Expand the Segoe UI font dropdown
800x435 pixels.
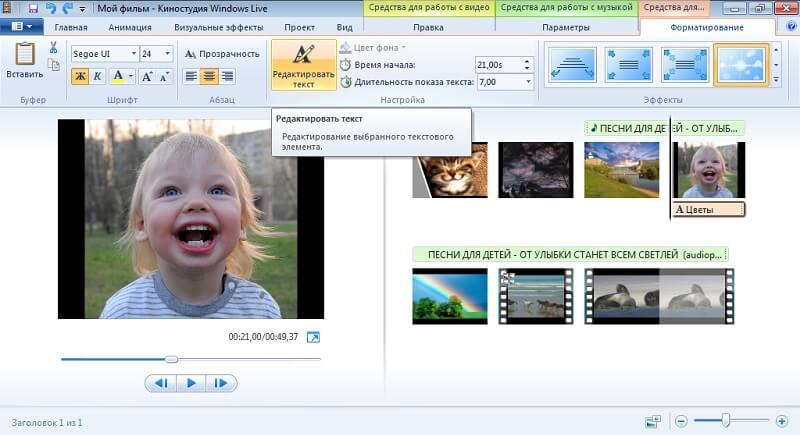pyautogui.click(x=134, y=54)
